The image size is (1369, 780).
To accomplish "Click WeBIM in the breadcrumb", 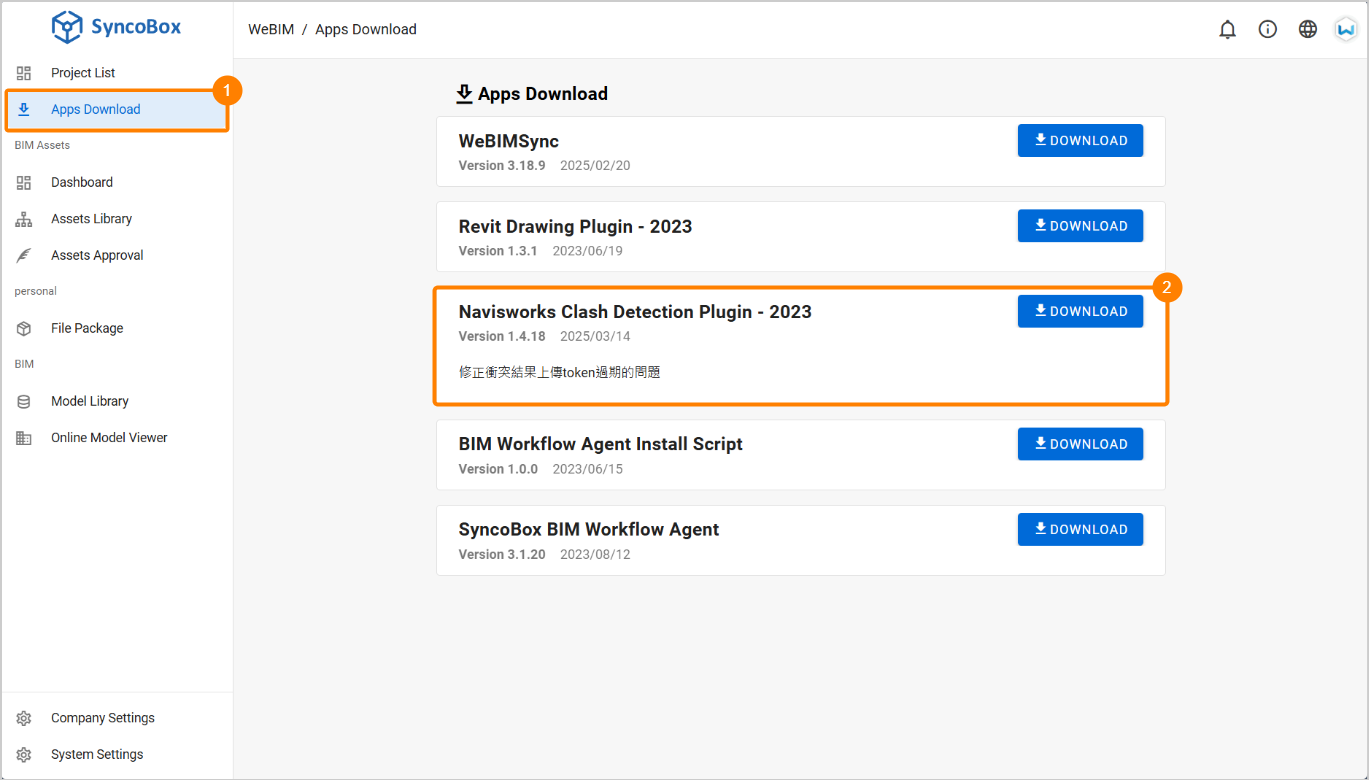I will tap(271, 29).
